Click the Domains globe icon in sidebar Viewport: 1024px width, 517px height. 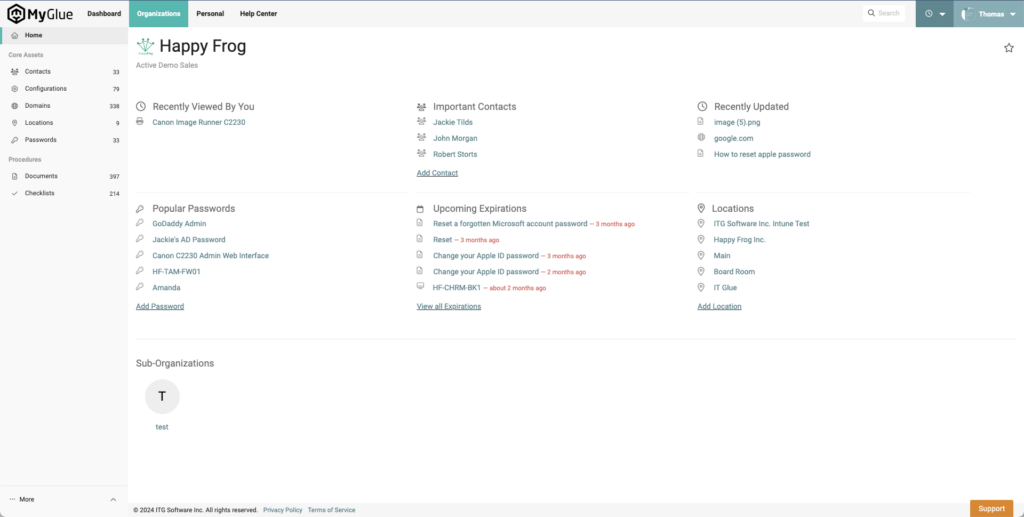14,106
